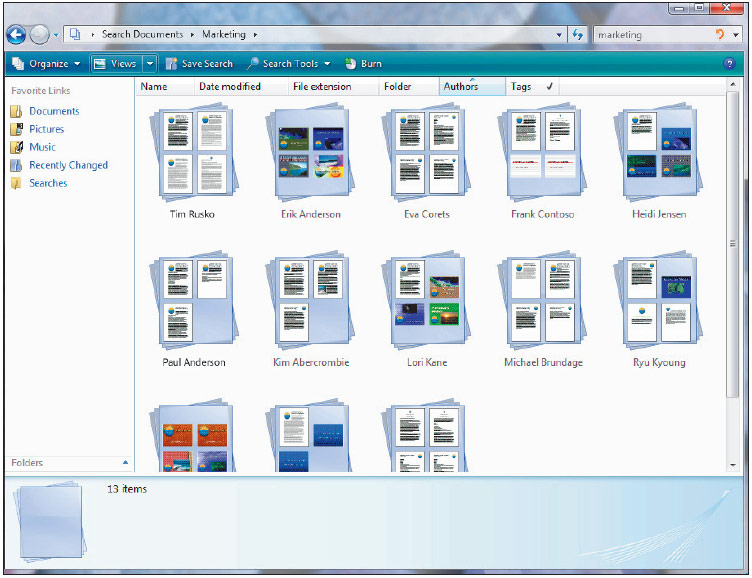The height and width of the screenshot is (578, 752).
Task: Open the Search Tools dropdown menu
Action: pyautogui.click(x=289, y=63)
